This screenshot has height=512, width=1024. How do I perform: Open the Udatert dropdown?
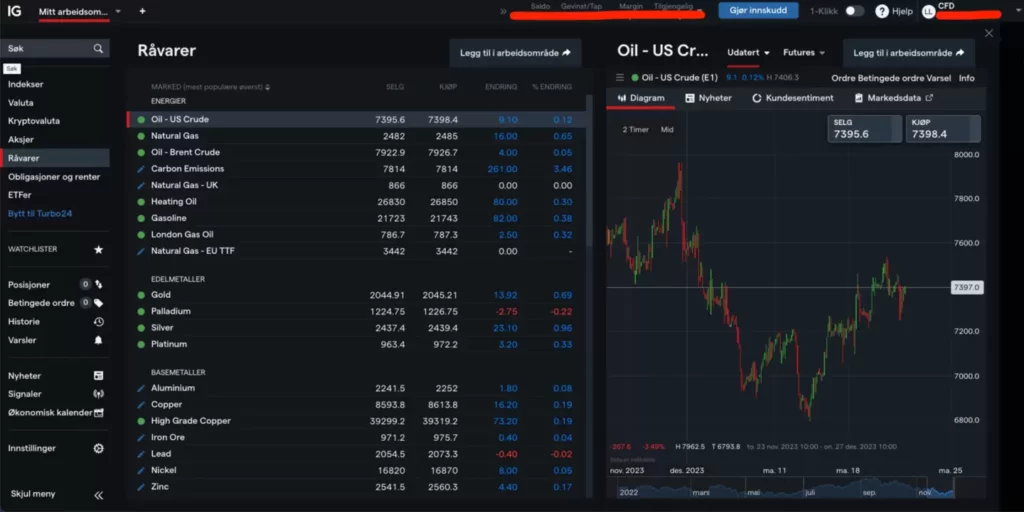pyautogui.click(x=748, y=52)
